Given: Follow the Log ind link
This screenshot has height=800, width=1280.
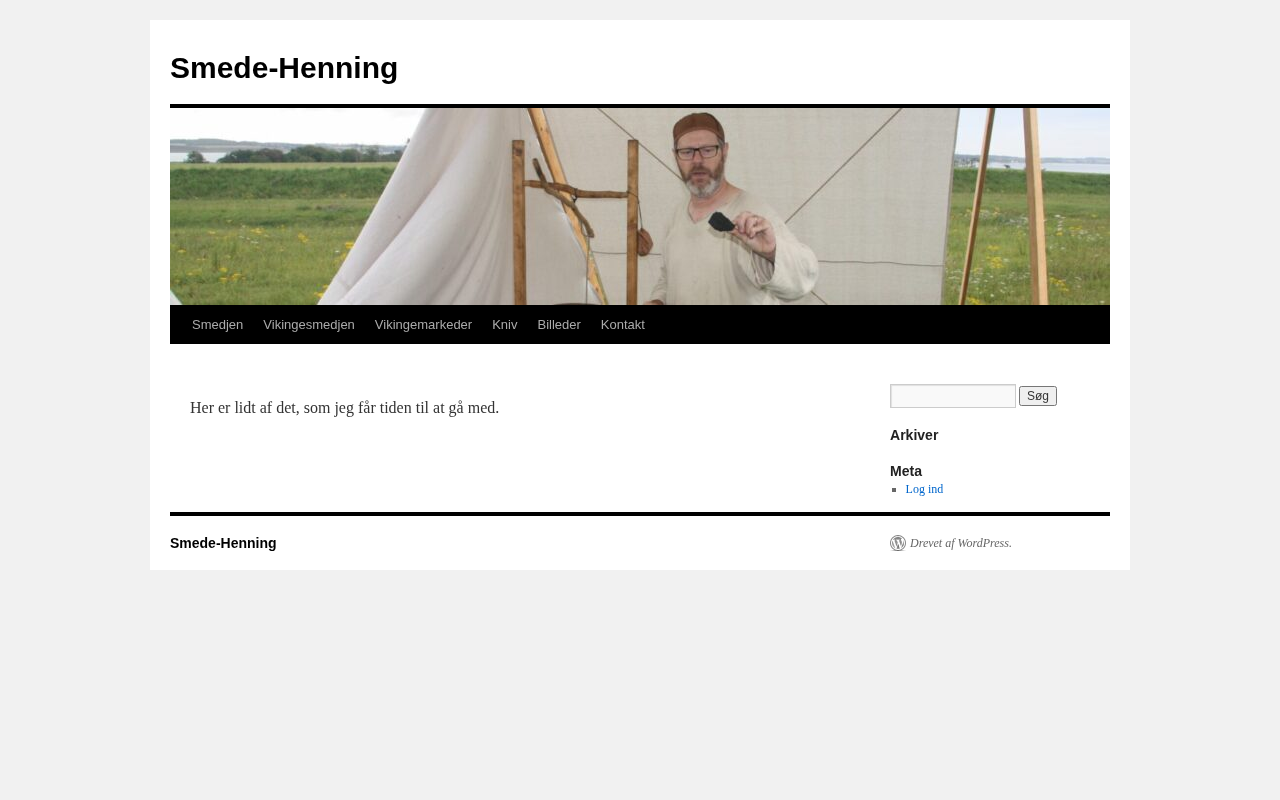Looking at the screenshot, I should tap(924, 489).
